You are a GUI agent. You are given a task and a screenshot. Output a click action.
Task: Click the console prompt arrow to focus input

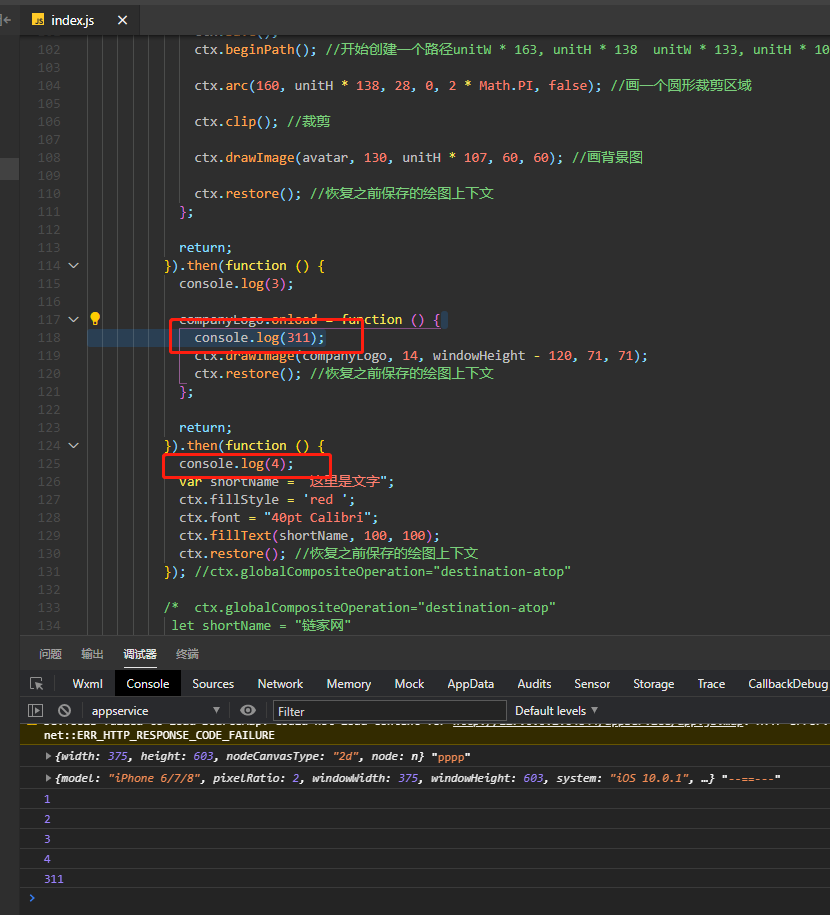tap(32, 897)
